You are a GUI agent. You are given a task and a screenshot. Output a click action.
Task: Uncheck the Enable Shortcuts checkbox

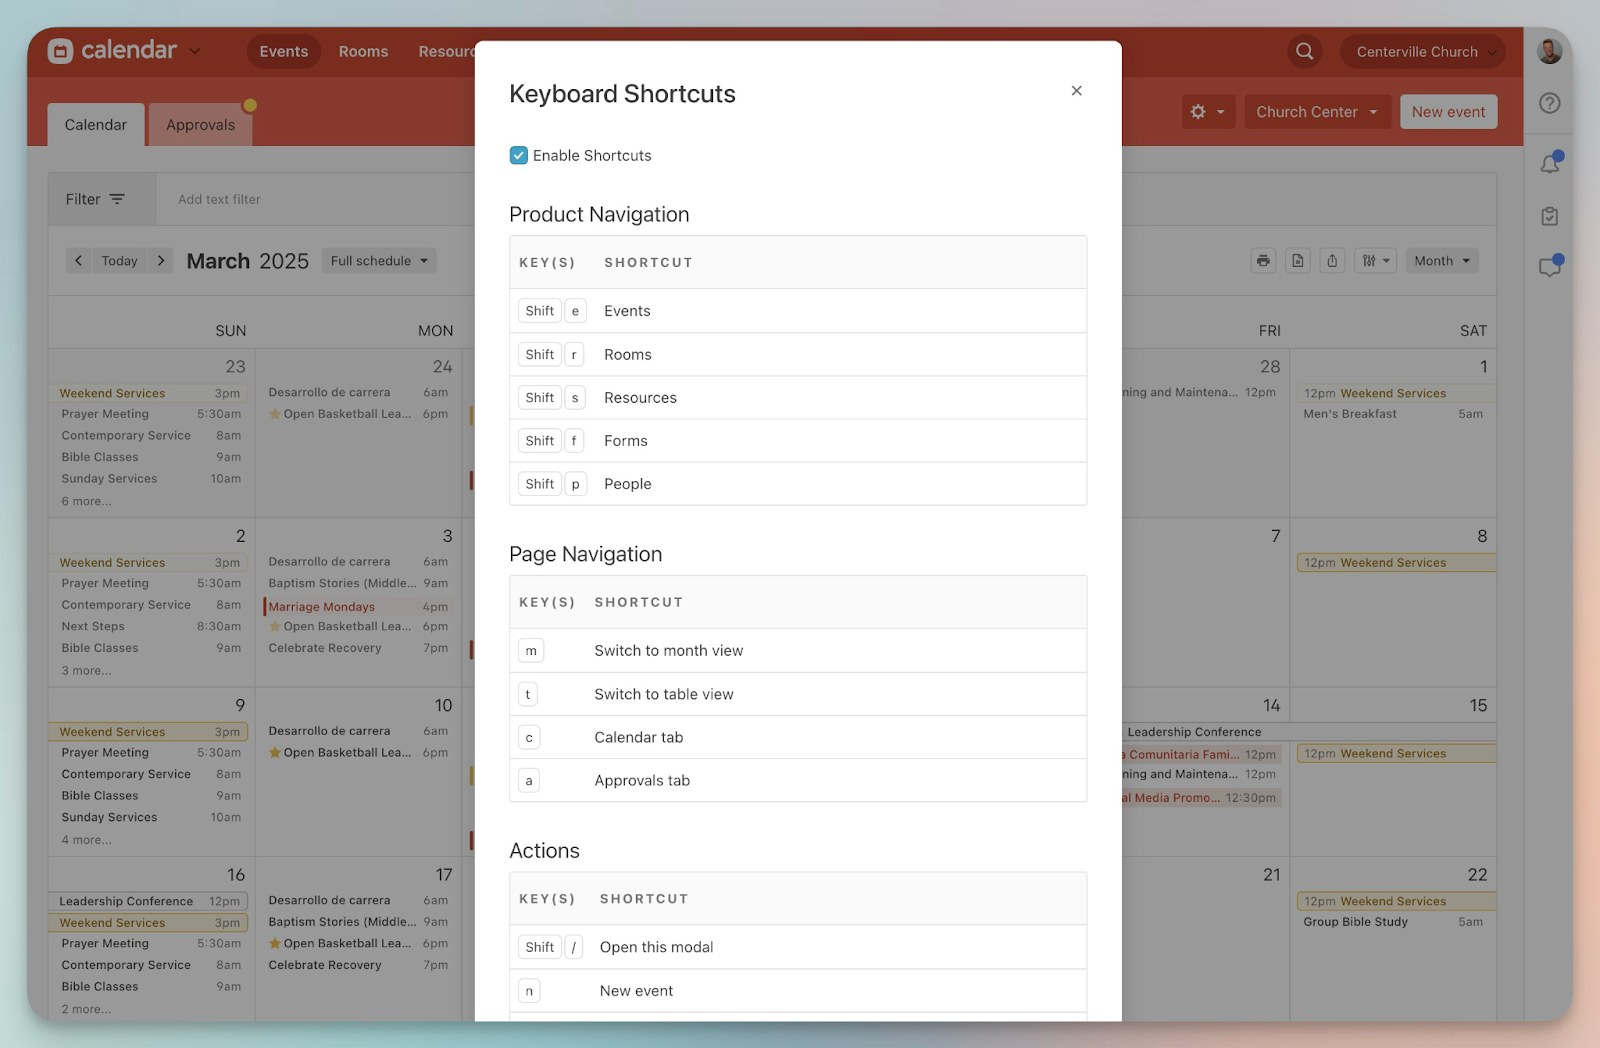519,156
